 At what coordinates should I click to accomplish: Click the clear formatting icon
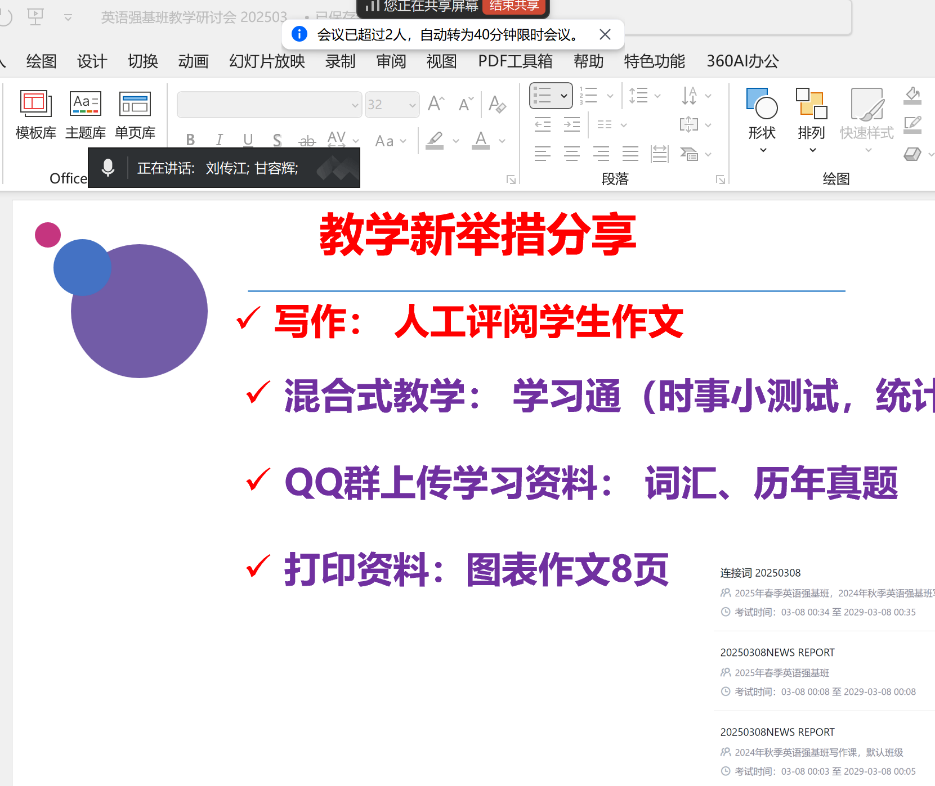[x=497, y=104]
